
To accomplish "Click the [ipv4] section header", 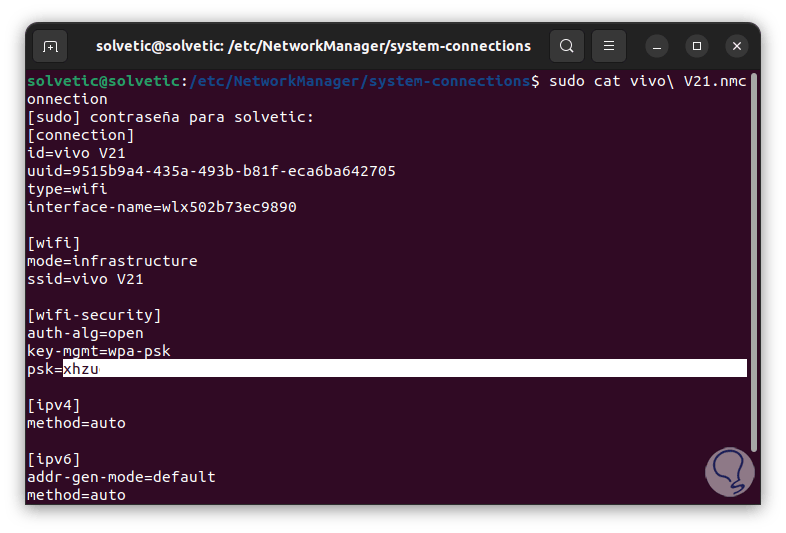I will click(x=54, y=405).
